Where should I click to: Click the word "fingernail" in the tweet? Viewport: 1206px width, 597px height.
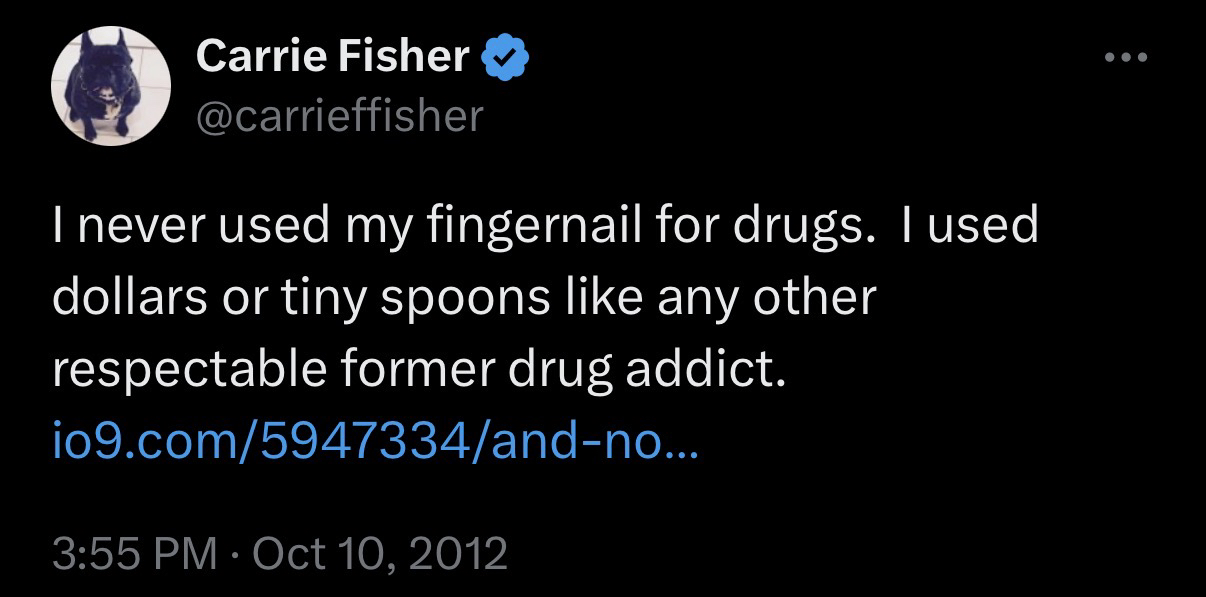point(505,226)
